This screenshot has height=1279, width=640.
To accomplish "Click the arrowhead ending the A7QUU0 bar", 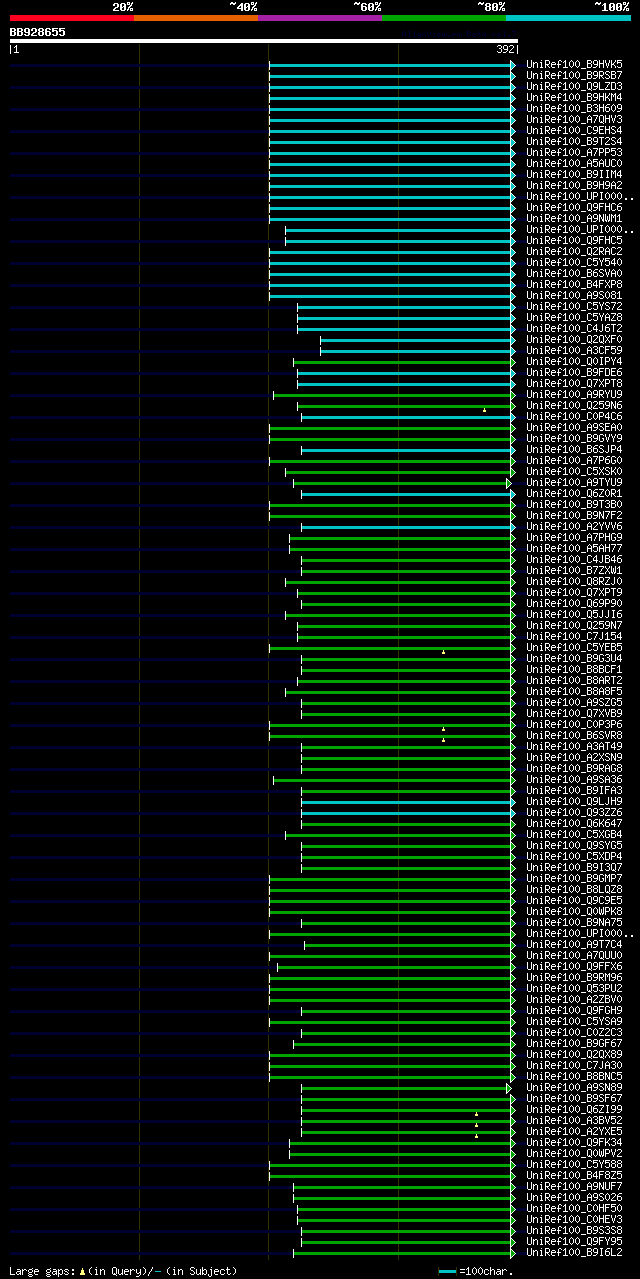I will click(513, 955).
